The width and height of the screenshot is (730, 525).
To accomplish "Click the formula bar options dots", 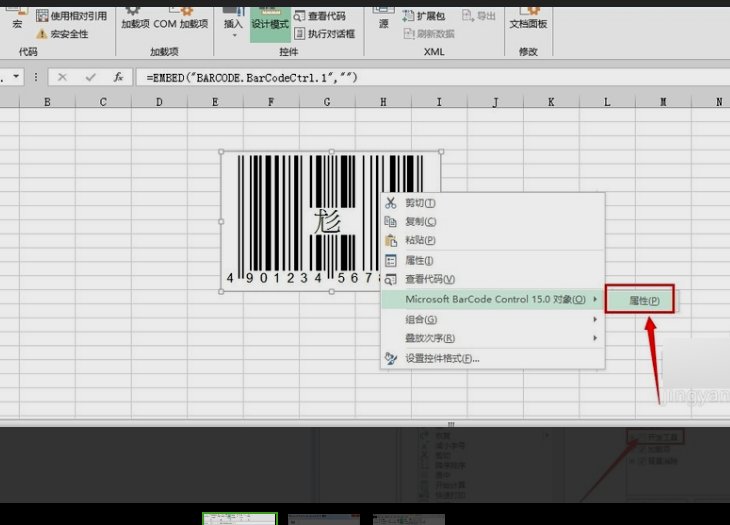I will point(36,77).
